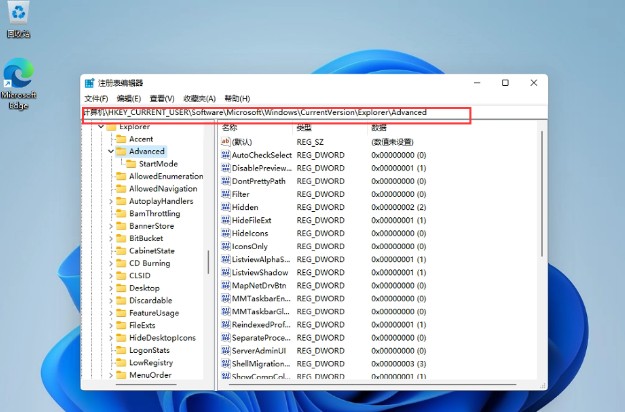This screenshot has height=412, width=625.
Task: Select the ListviewAlphaS value icon
Action: (226, 259)
